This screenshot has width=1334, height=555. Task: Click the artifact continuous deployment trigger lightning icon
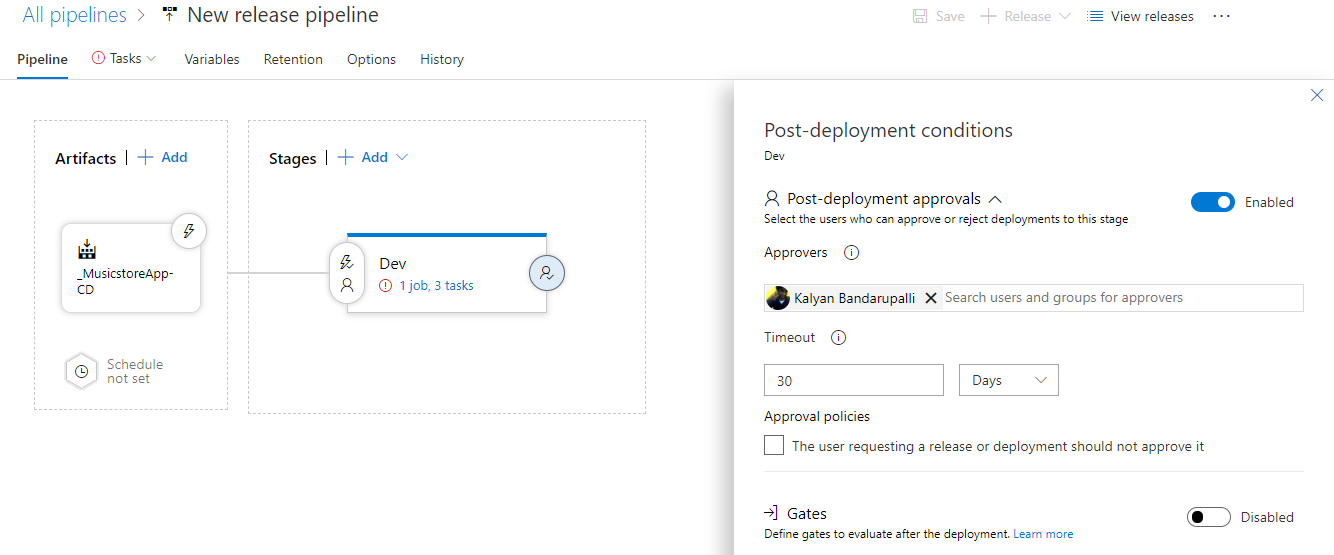[189, 231]
